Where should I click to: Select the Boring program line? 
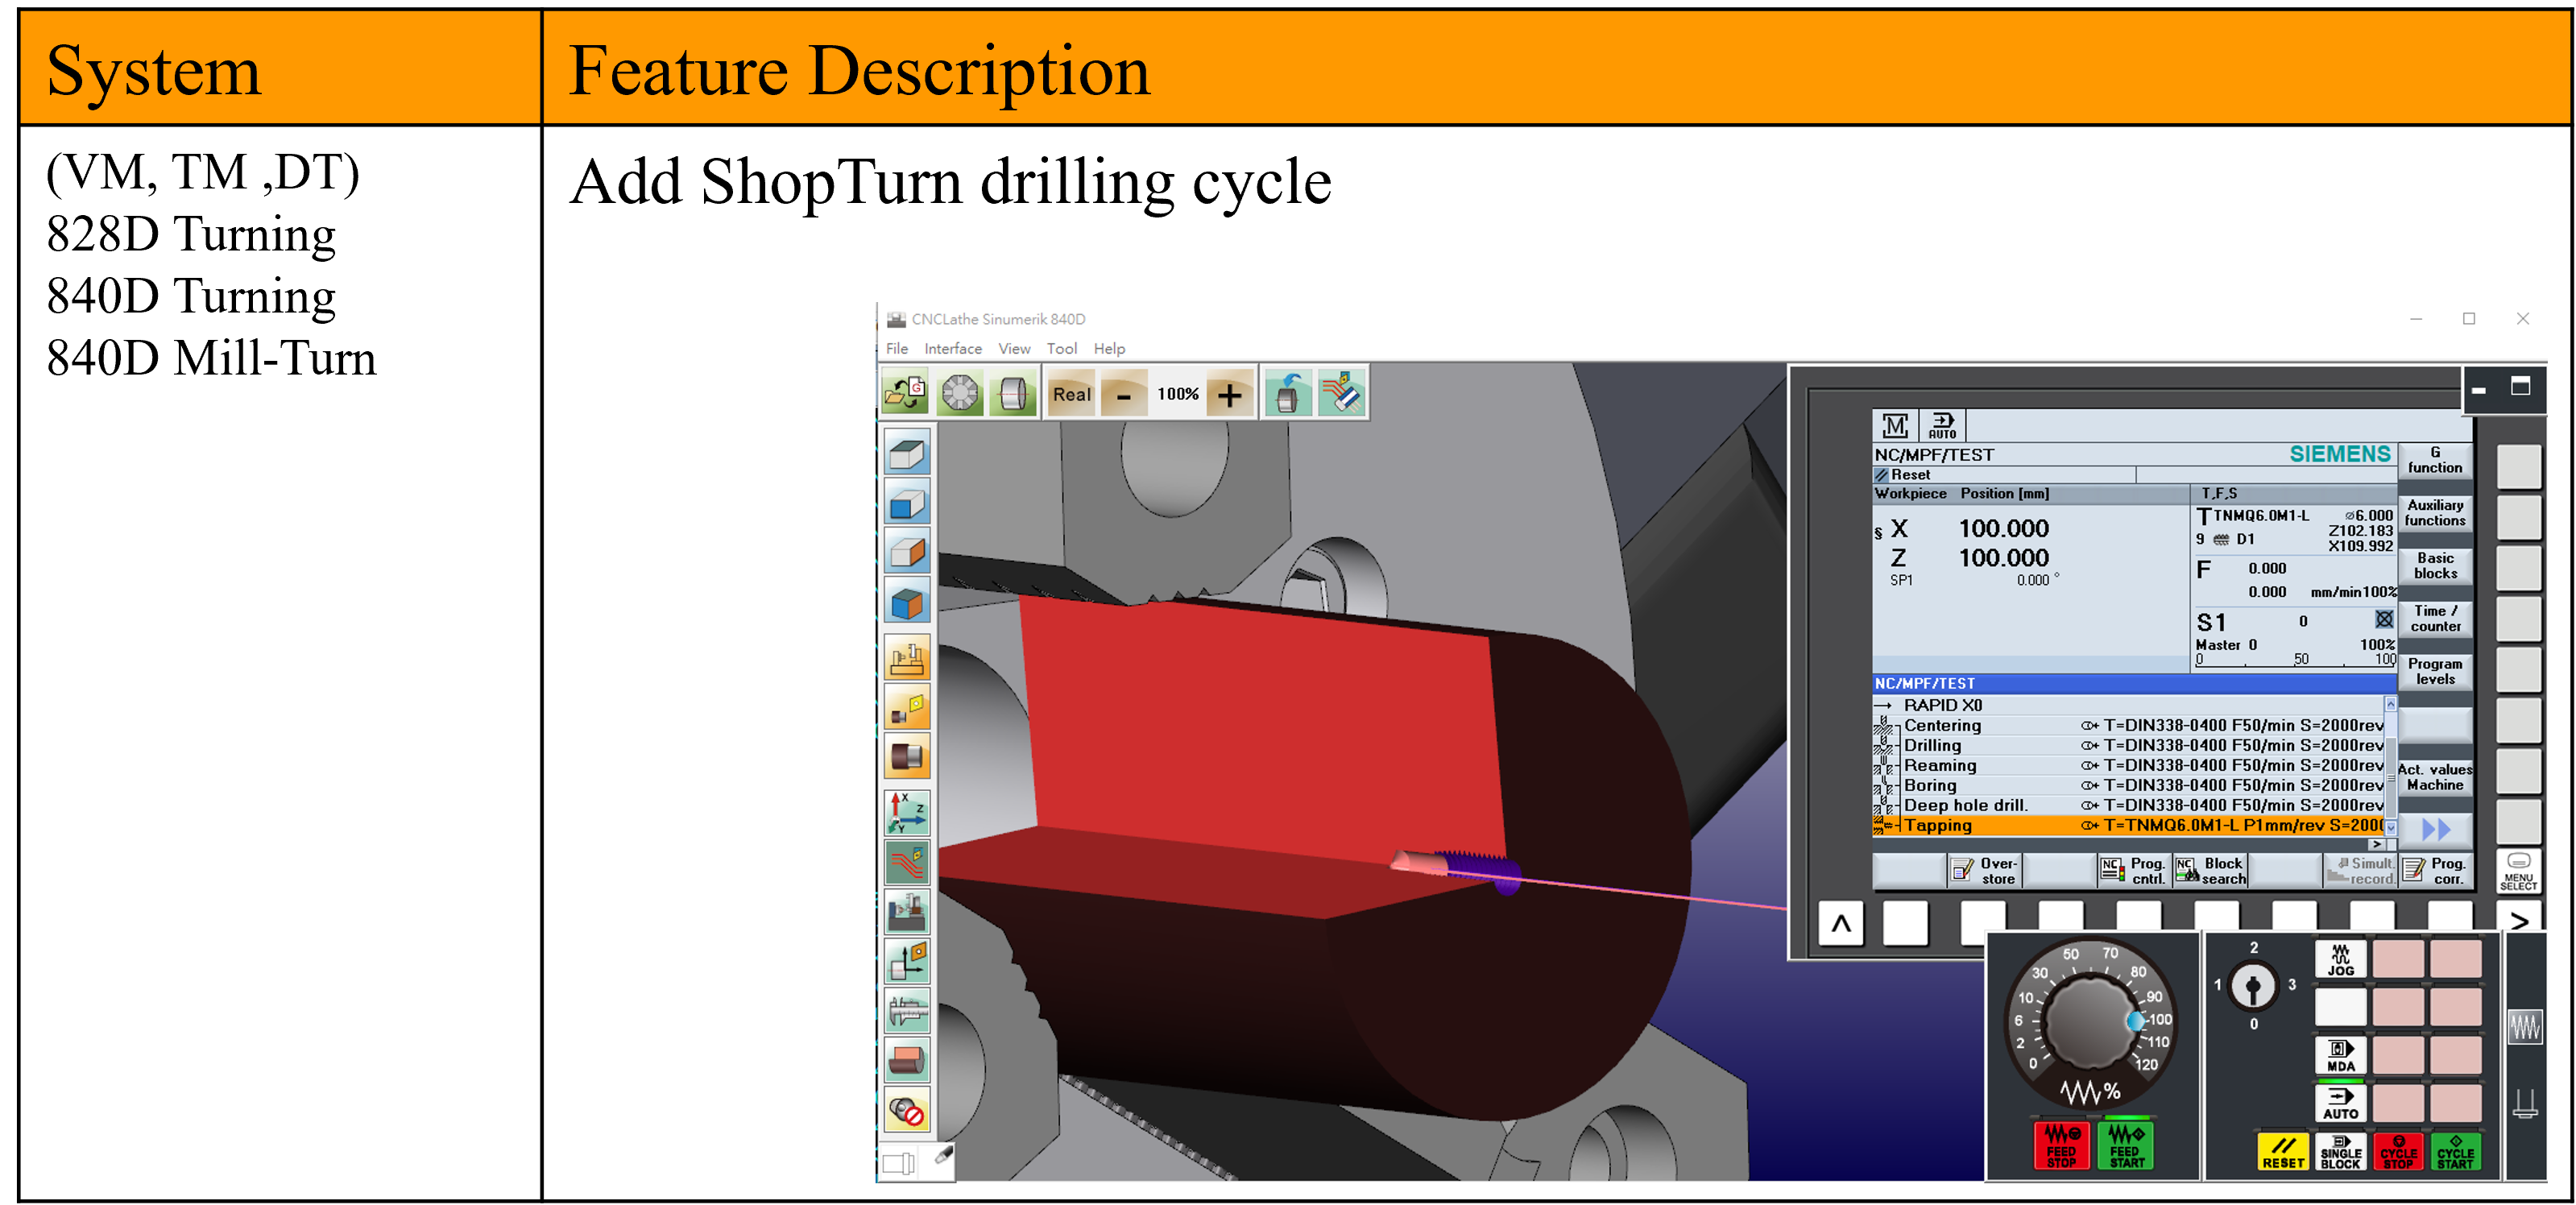click(2129, 785)
